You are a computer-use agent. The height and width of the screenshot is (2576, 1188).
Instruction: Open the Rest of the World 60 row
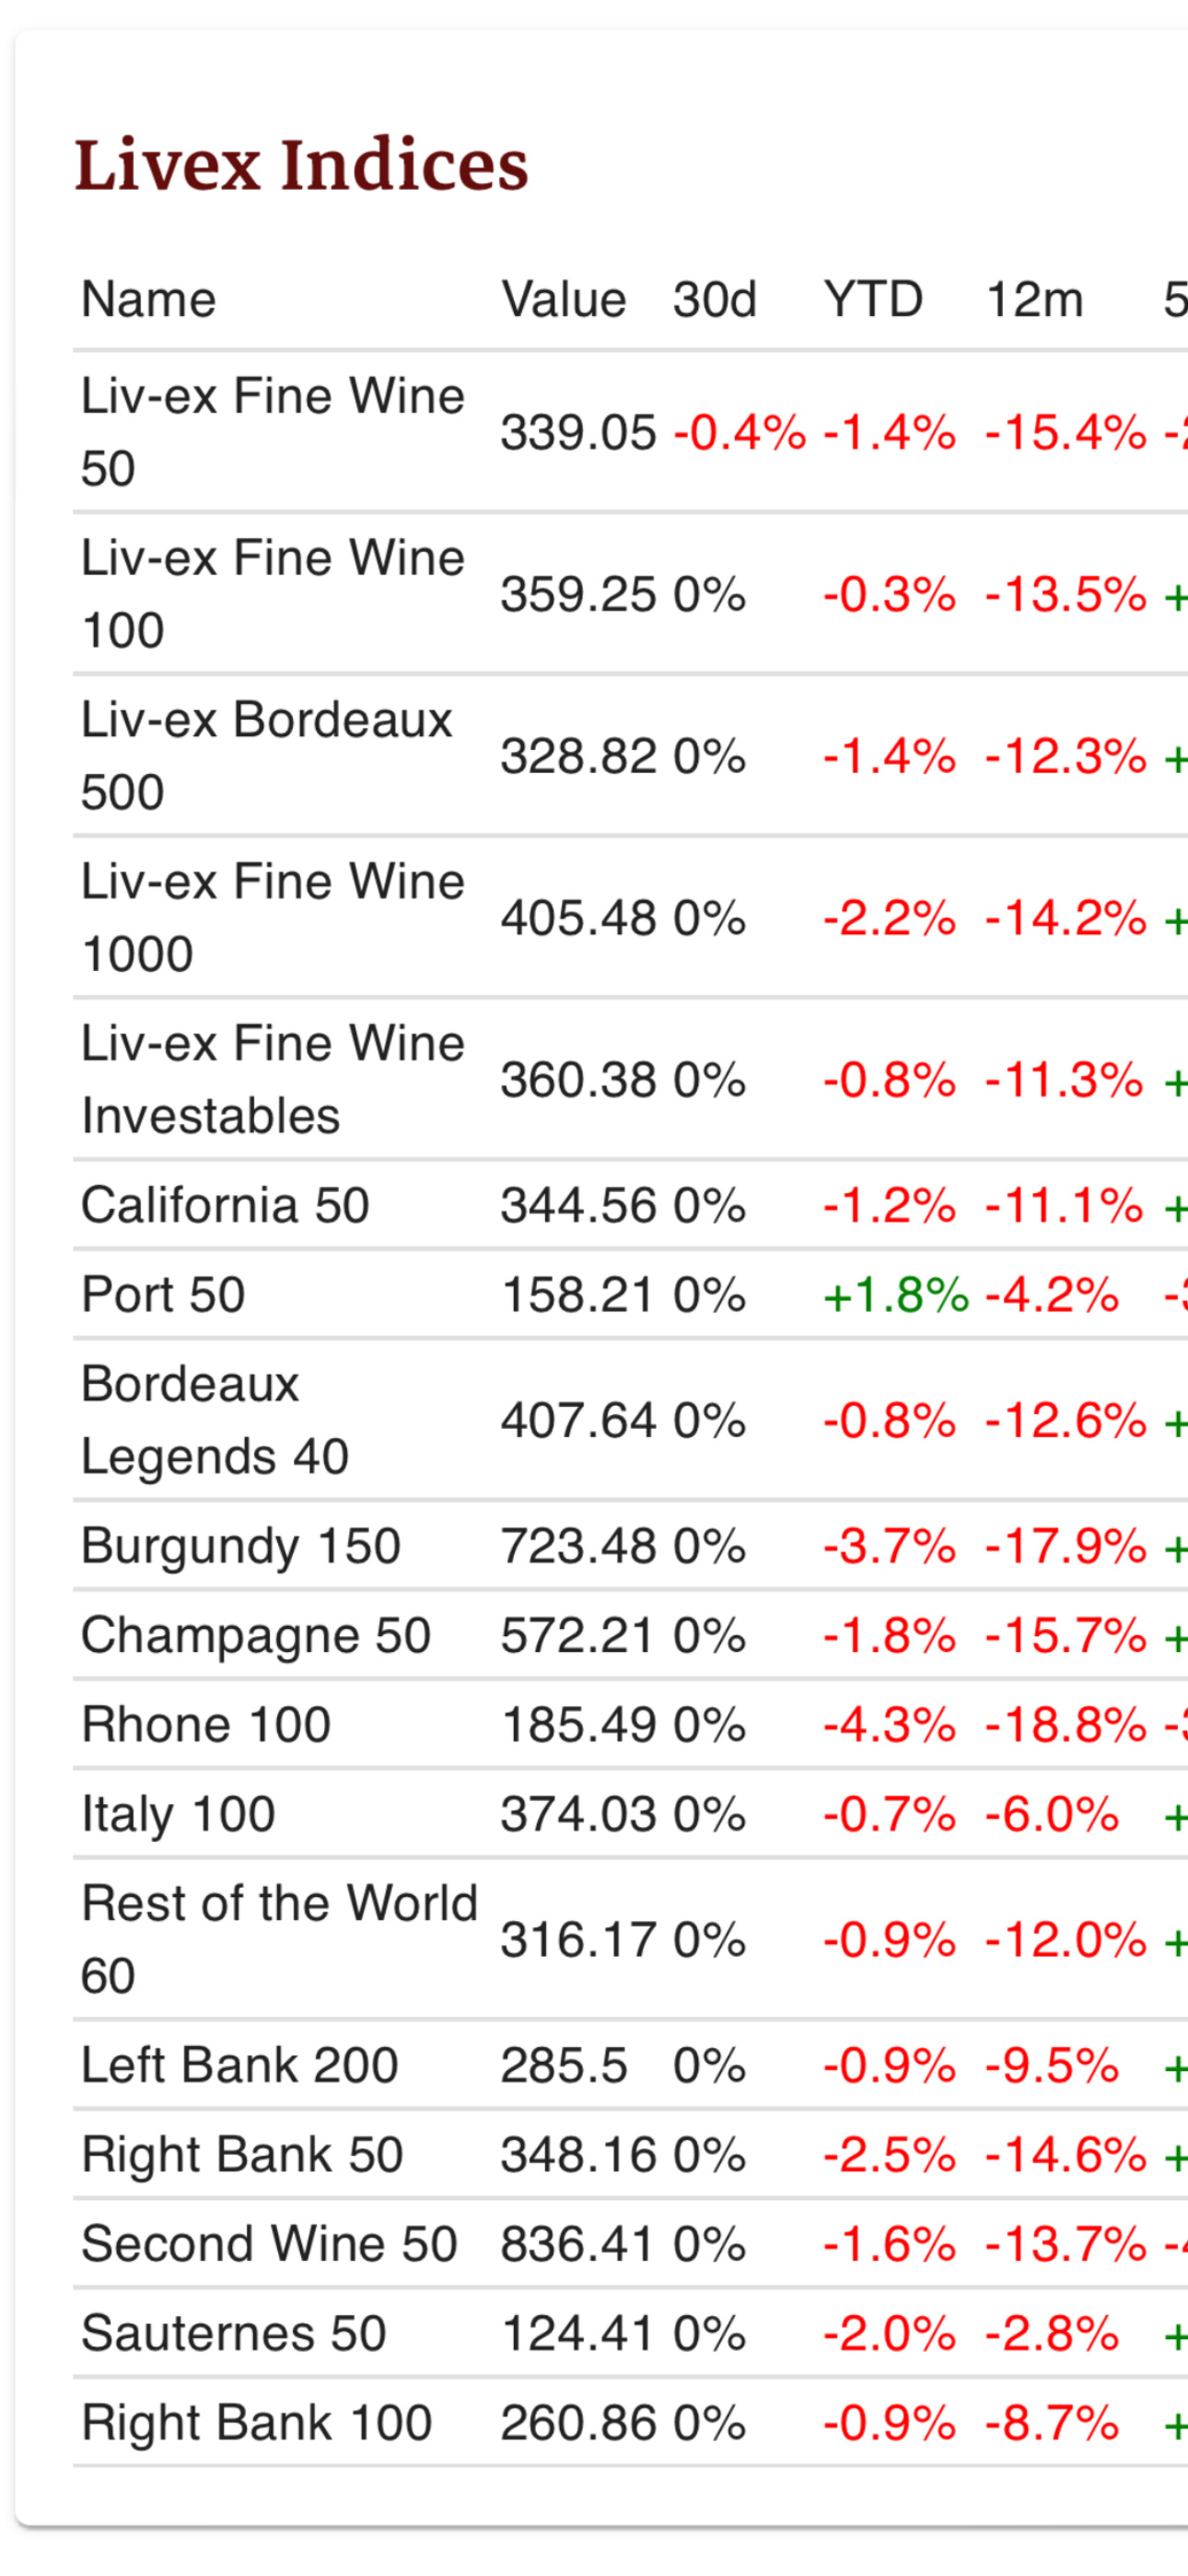point(630,1940)
